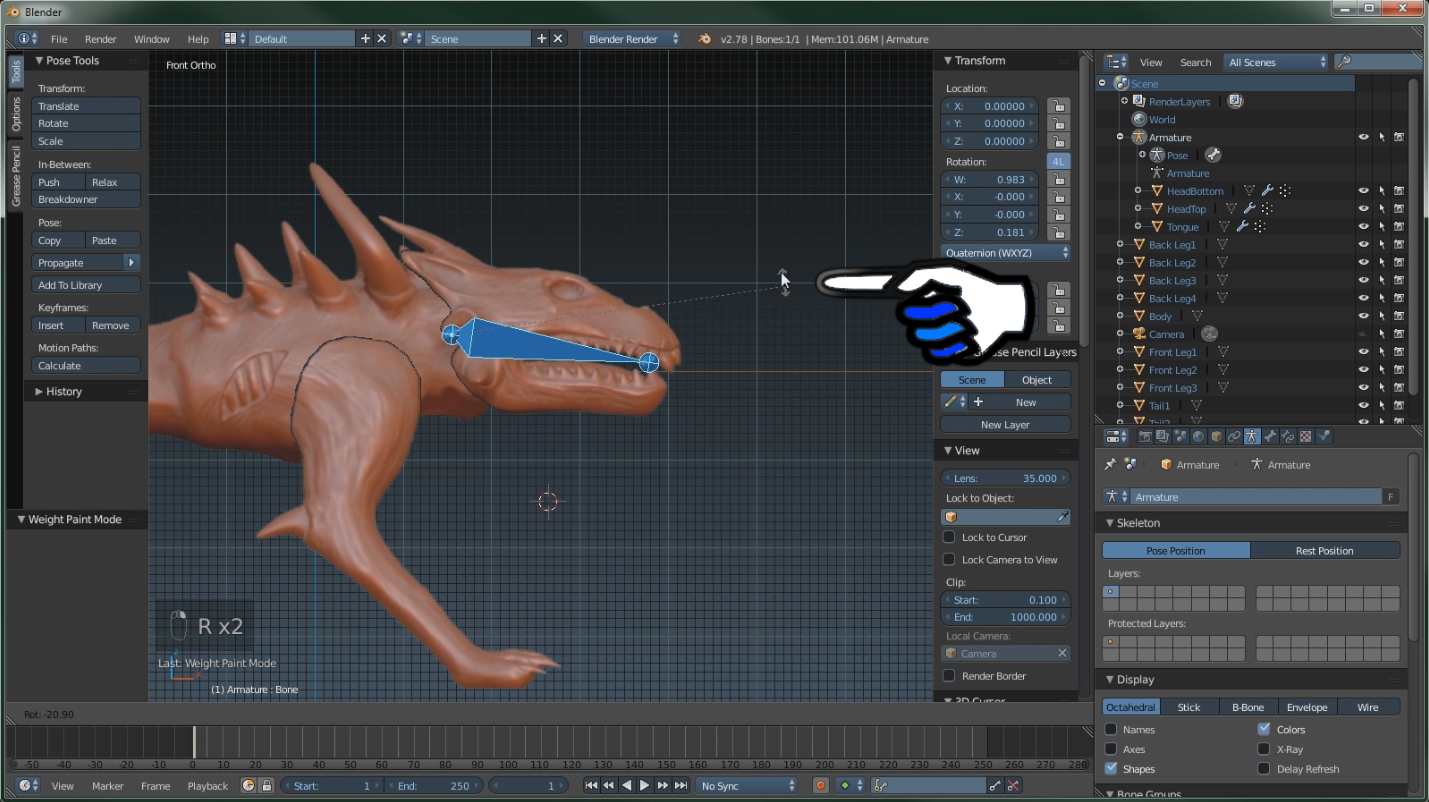The image size is (1429, 802).
Task: Open the File menu
Action: [59, 39]
